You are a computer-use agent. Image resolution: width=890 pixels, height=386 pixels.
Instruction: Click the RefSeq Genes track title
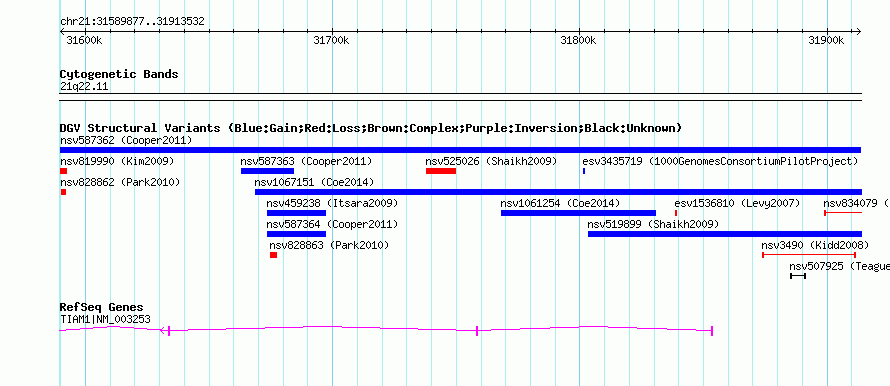pyautogui.click(x=101, y=307)
